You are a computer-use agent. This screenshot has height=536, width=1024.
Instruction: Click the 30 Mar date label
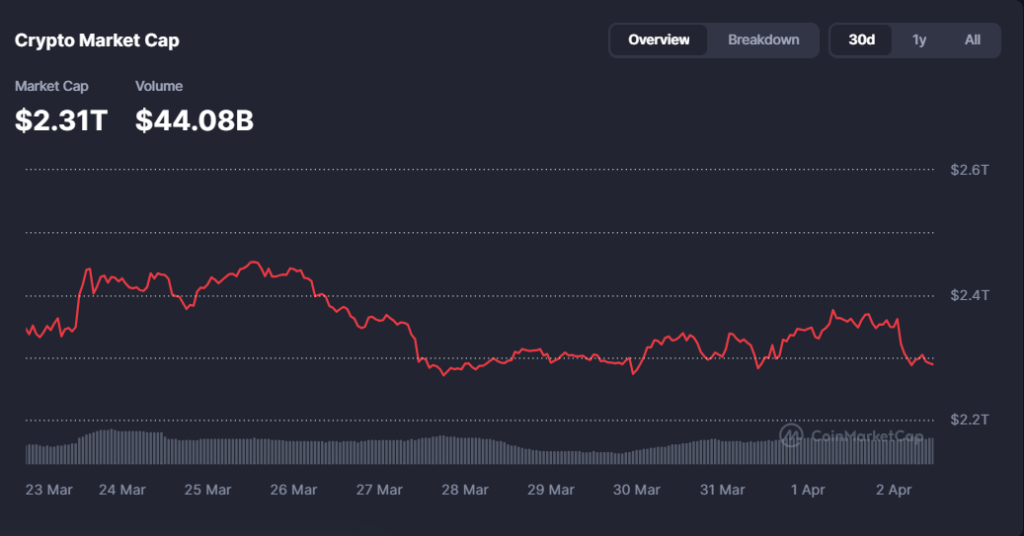coord(636,490)
